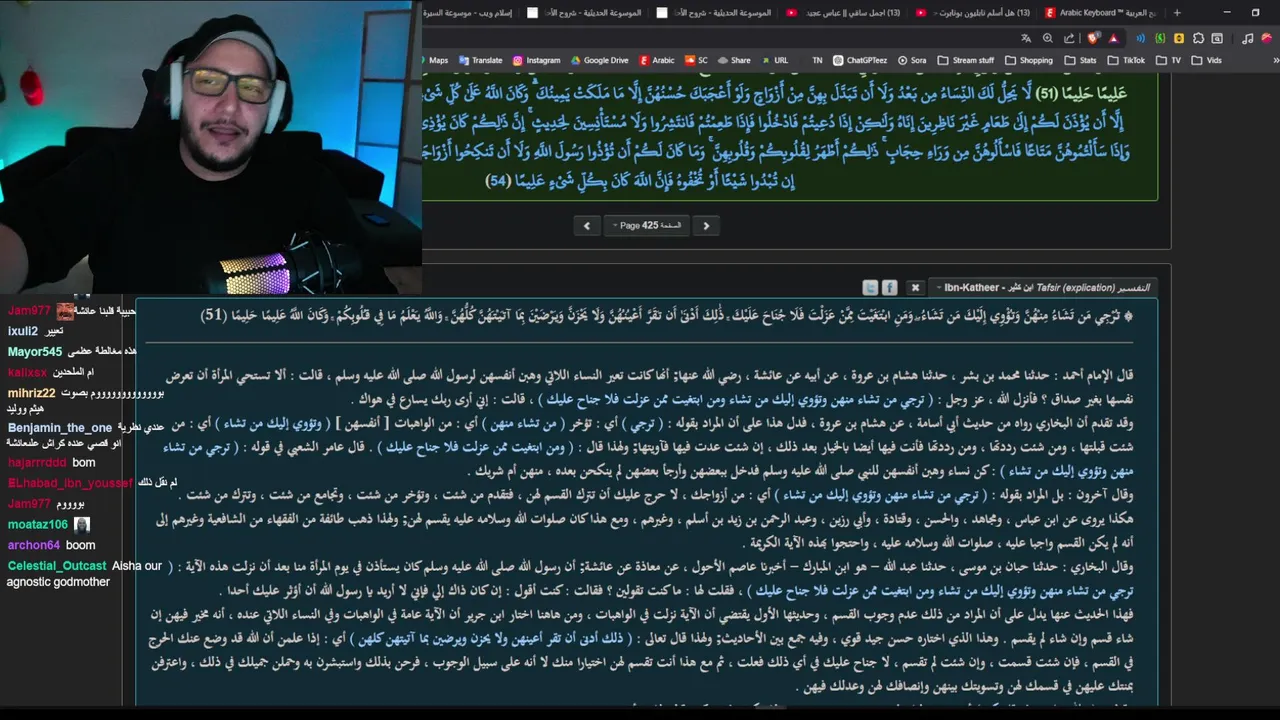Open the Page 425 selector dropdown
This screenshot has width=1280, height=720.
(x=646, y=226)
